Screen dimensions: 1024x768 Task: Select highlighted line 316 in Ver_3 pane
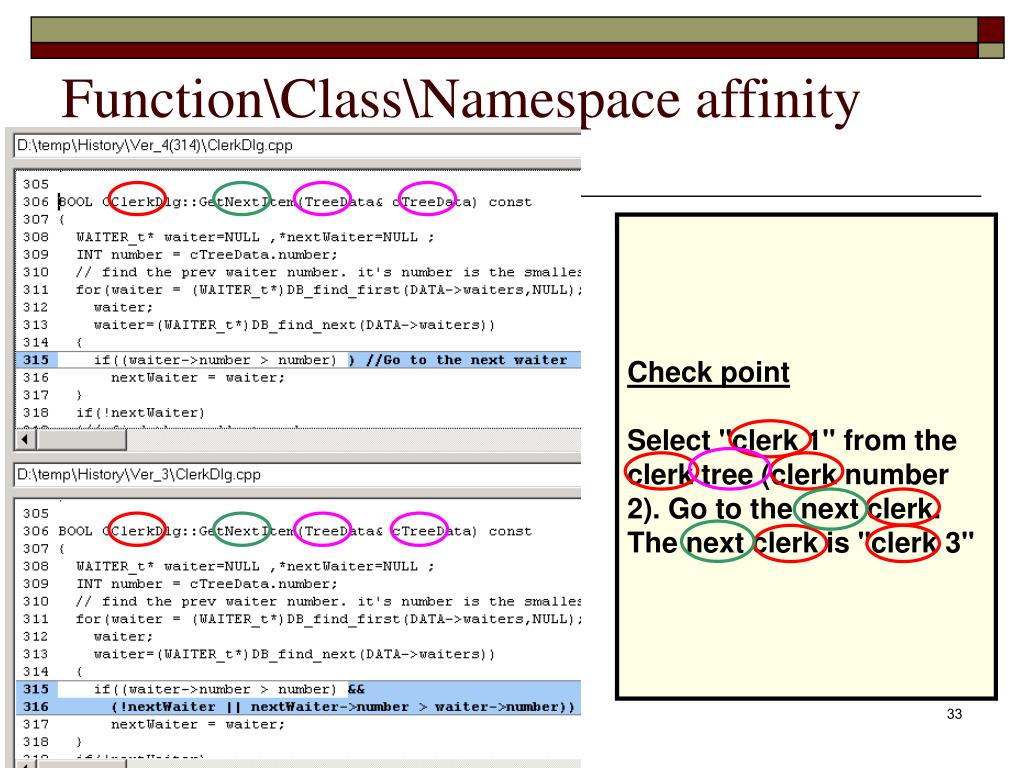coord(300,707)
